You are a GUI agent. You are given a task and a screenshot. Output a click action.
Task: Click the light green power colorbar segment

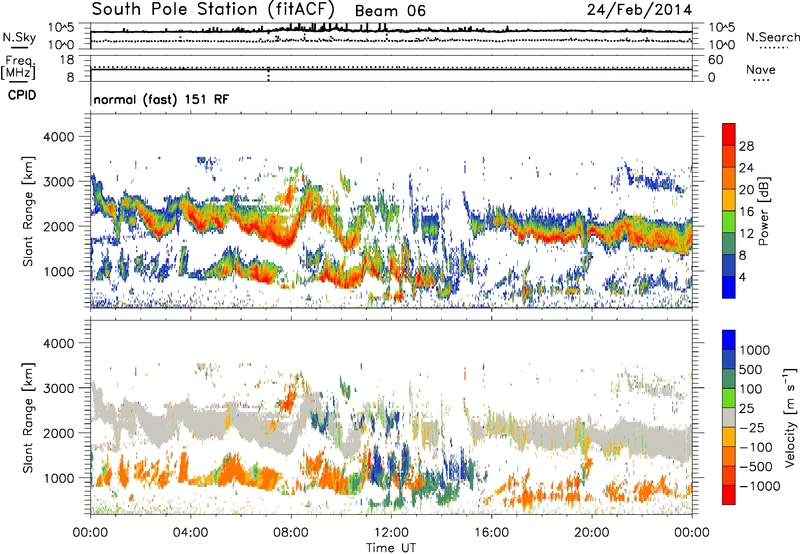729,221
